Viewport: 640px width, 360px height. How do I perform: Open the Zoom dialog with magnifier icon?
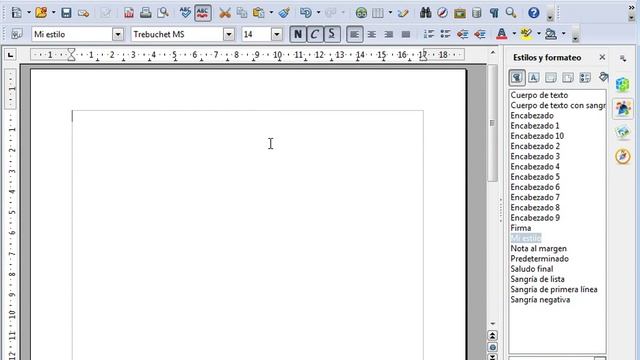coord(511,13)
